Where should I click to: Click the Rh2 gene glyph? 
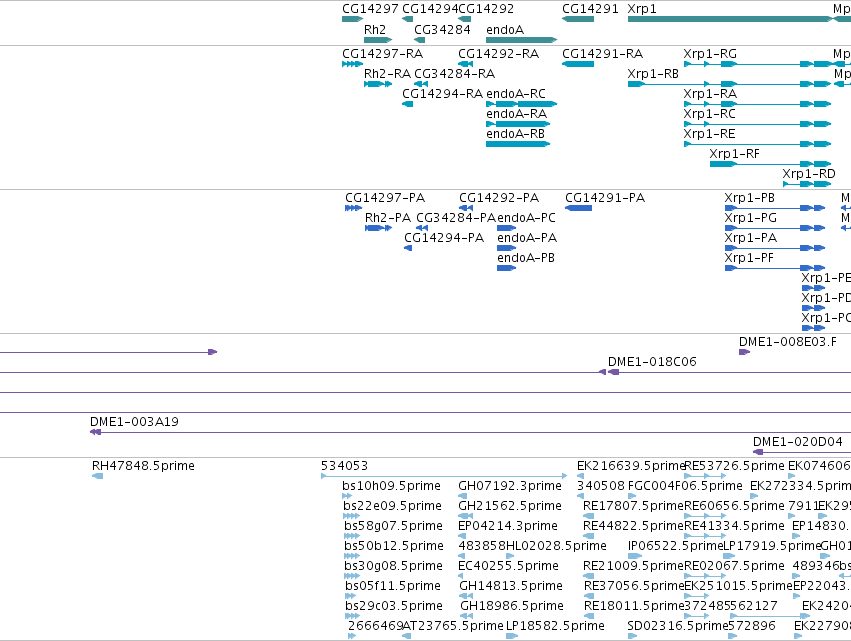pos(378,40)
